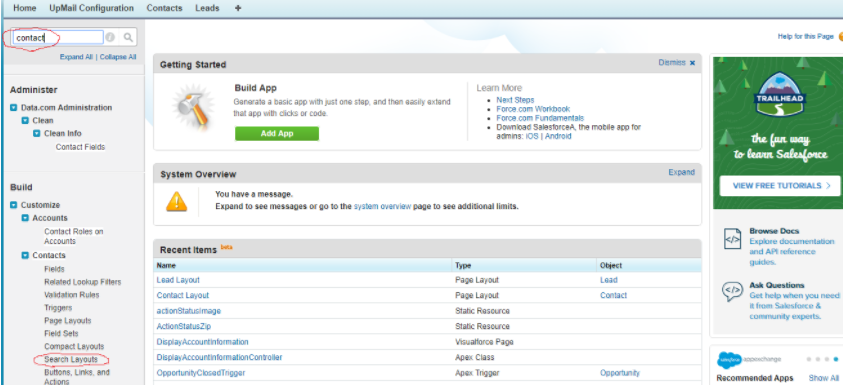Open Buttons, Links, and Actions

pos(77,377)
